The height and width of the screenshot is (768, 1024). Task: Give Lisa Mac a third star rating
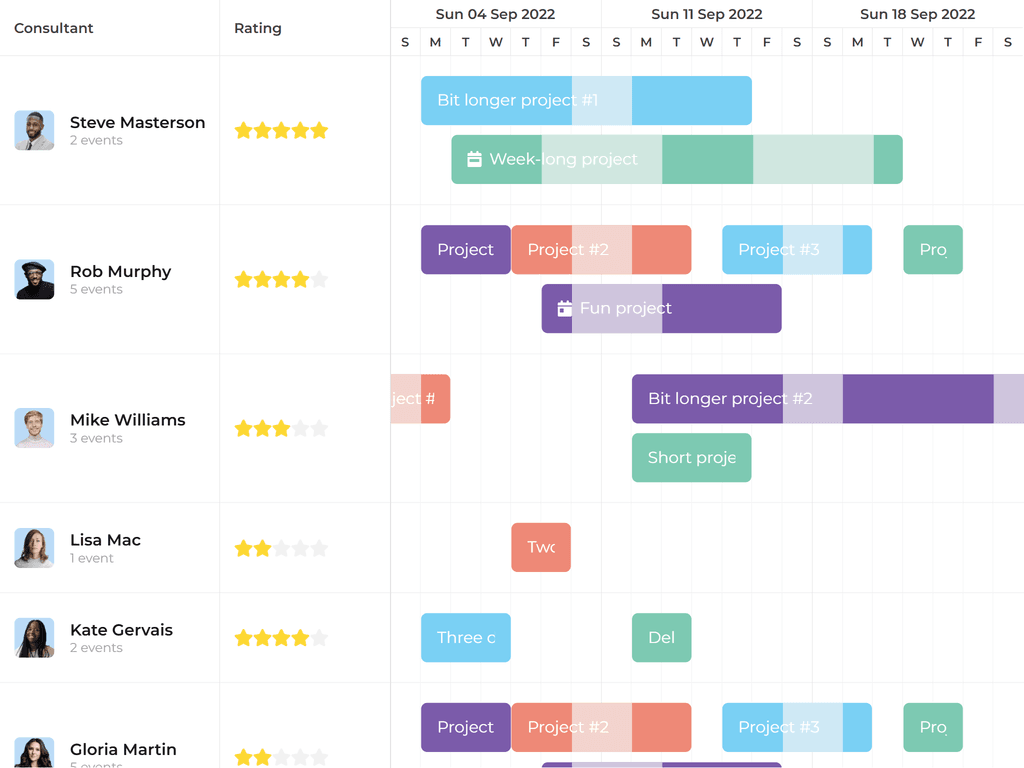tap(281, 548)
